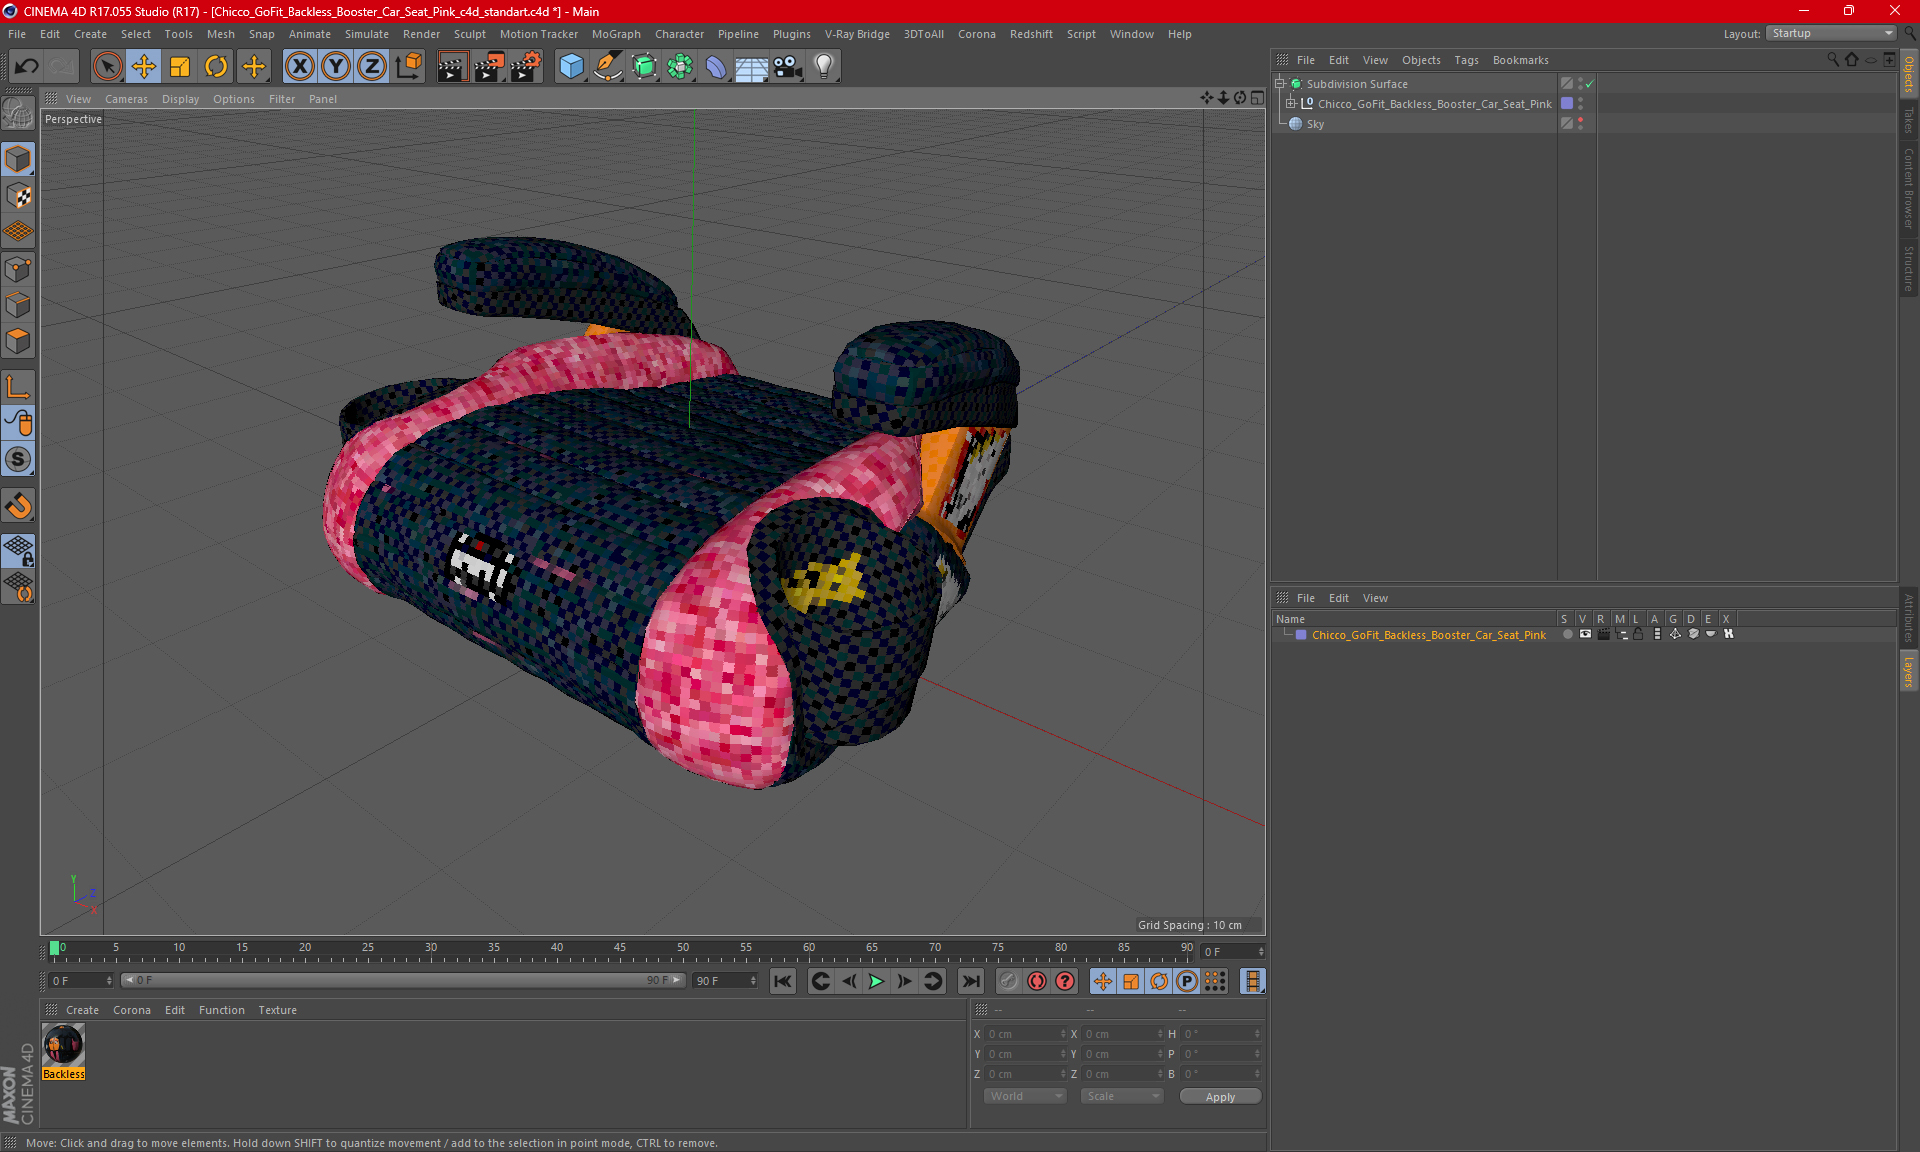The width and height of the screenshot is (1920, 1152).
Task: Open the World coordinate dropdown
Action: pyautogui.click(x=1025, y=1096)
